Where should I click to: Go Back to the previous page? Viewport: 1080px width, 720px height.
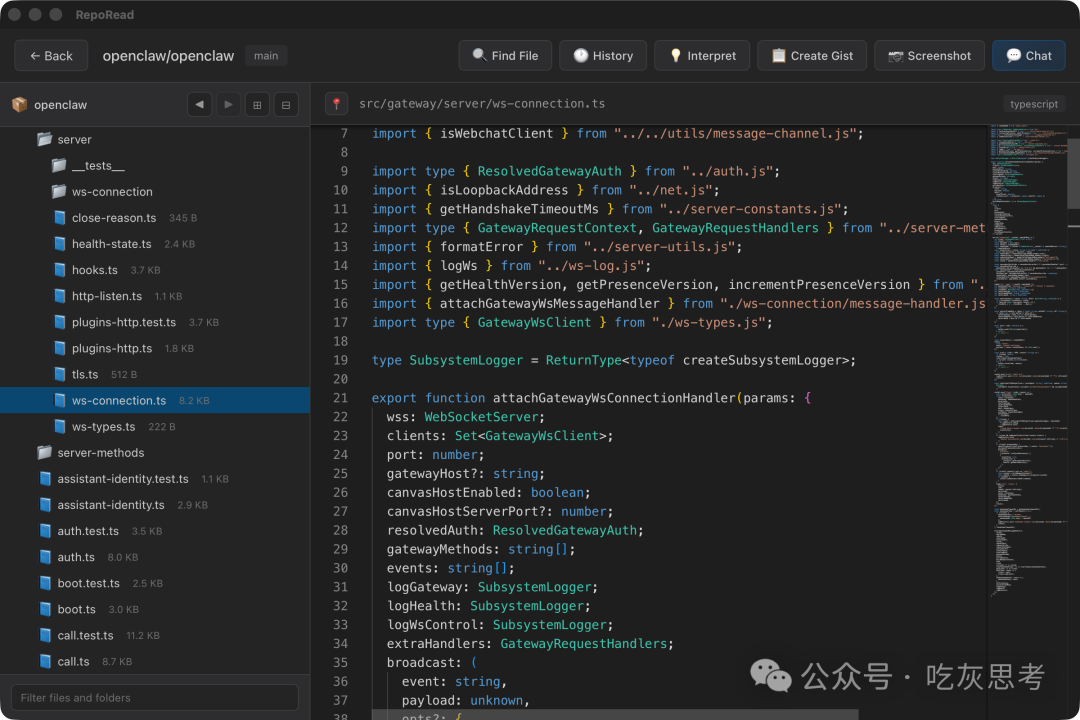click(x=51, y=56)
